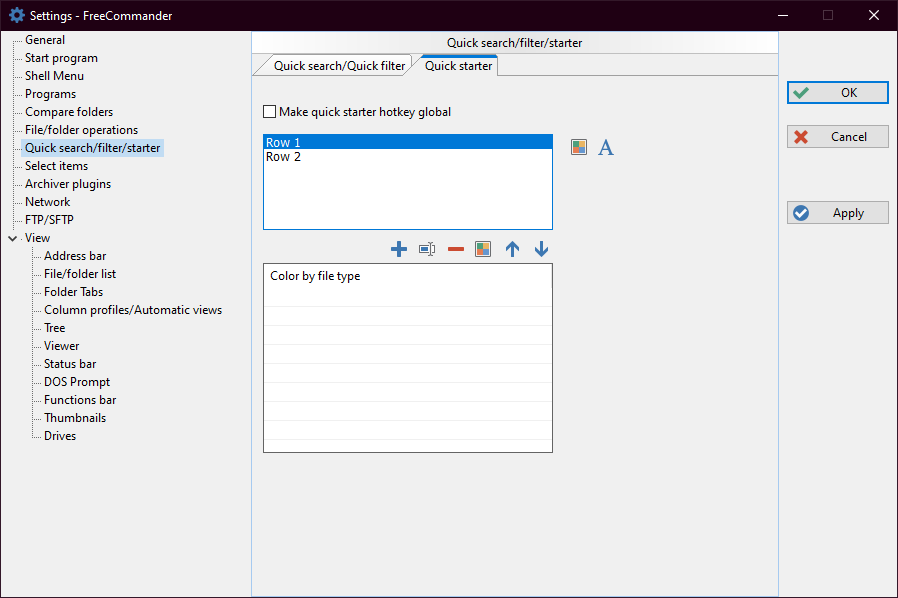Collapse the View tree node
Viewport: 898px width, 598px height.
point(12,238)
